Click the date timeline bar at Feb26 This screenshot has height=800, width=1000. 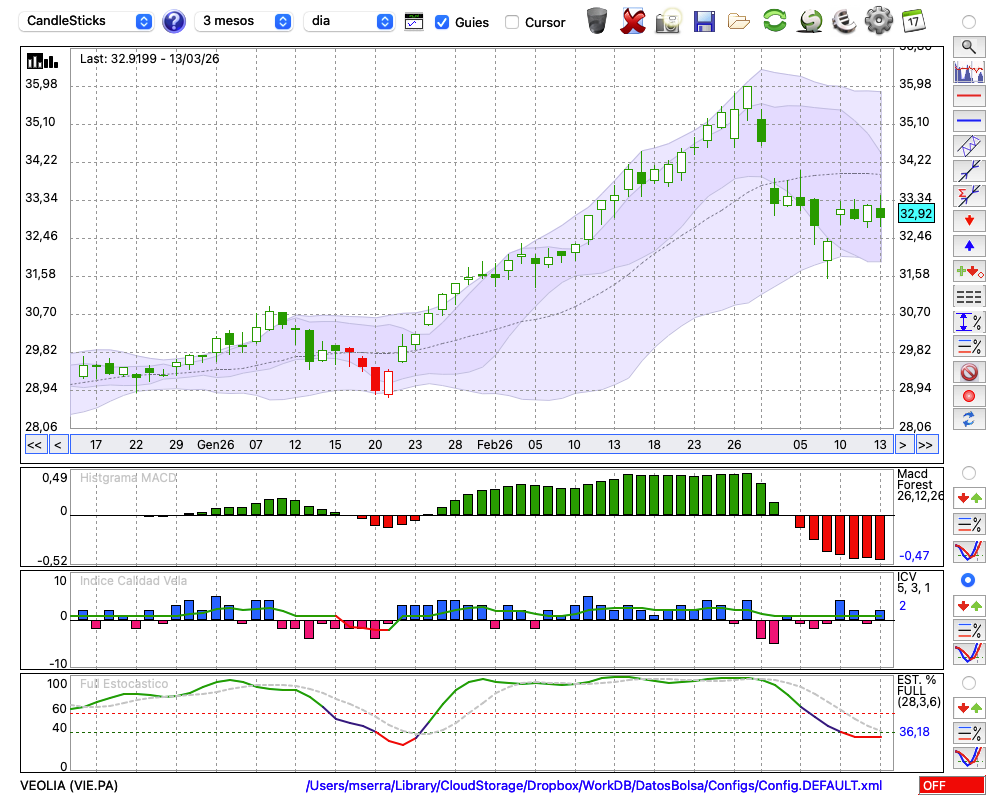pyautogui.click(x=494, y=444)
